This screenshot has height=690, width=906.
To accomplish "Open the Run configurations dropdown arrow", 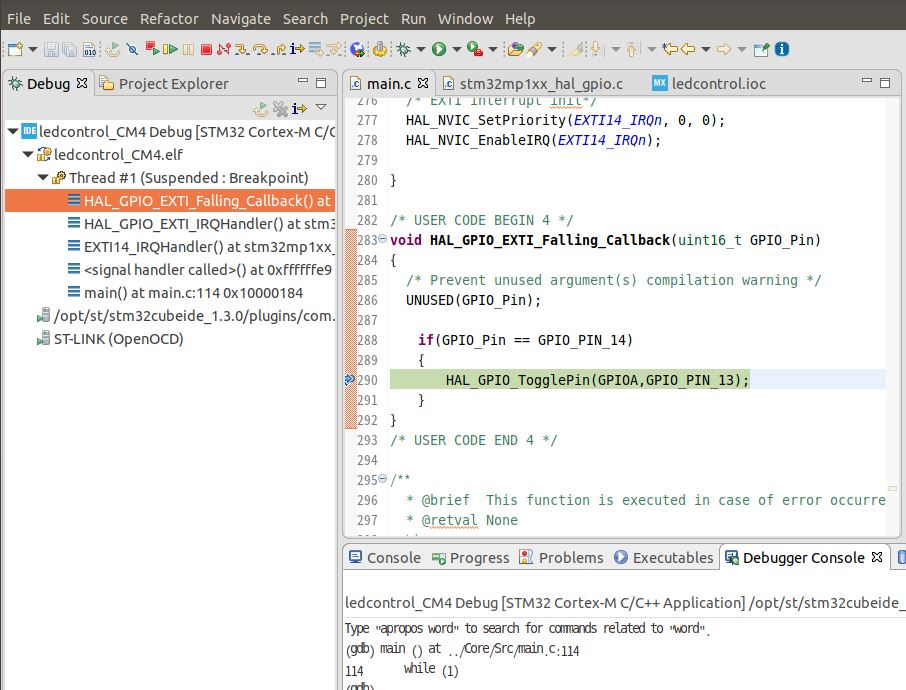I will (x=456, y=49).
